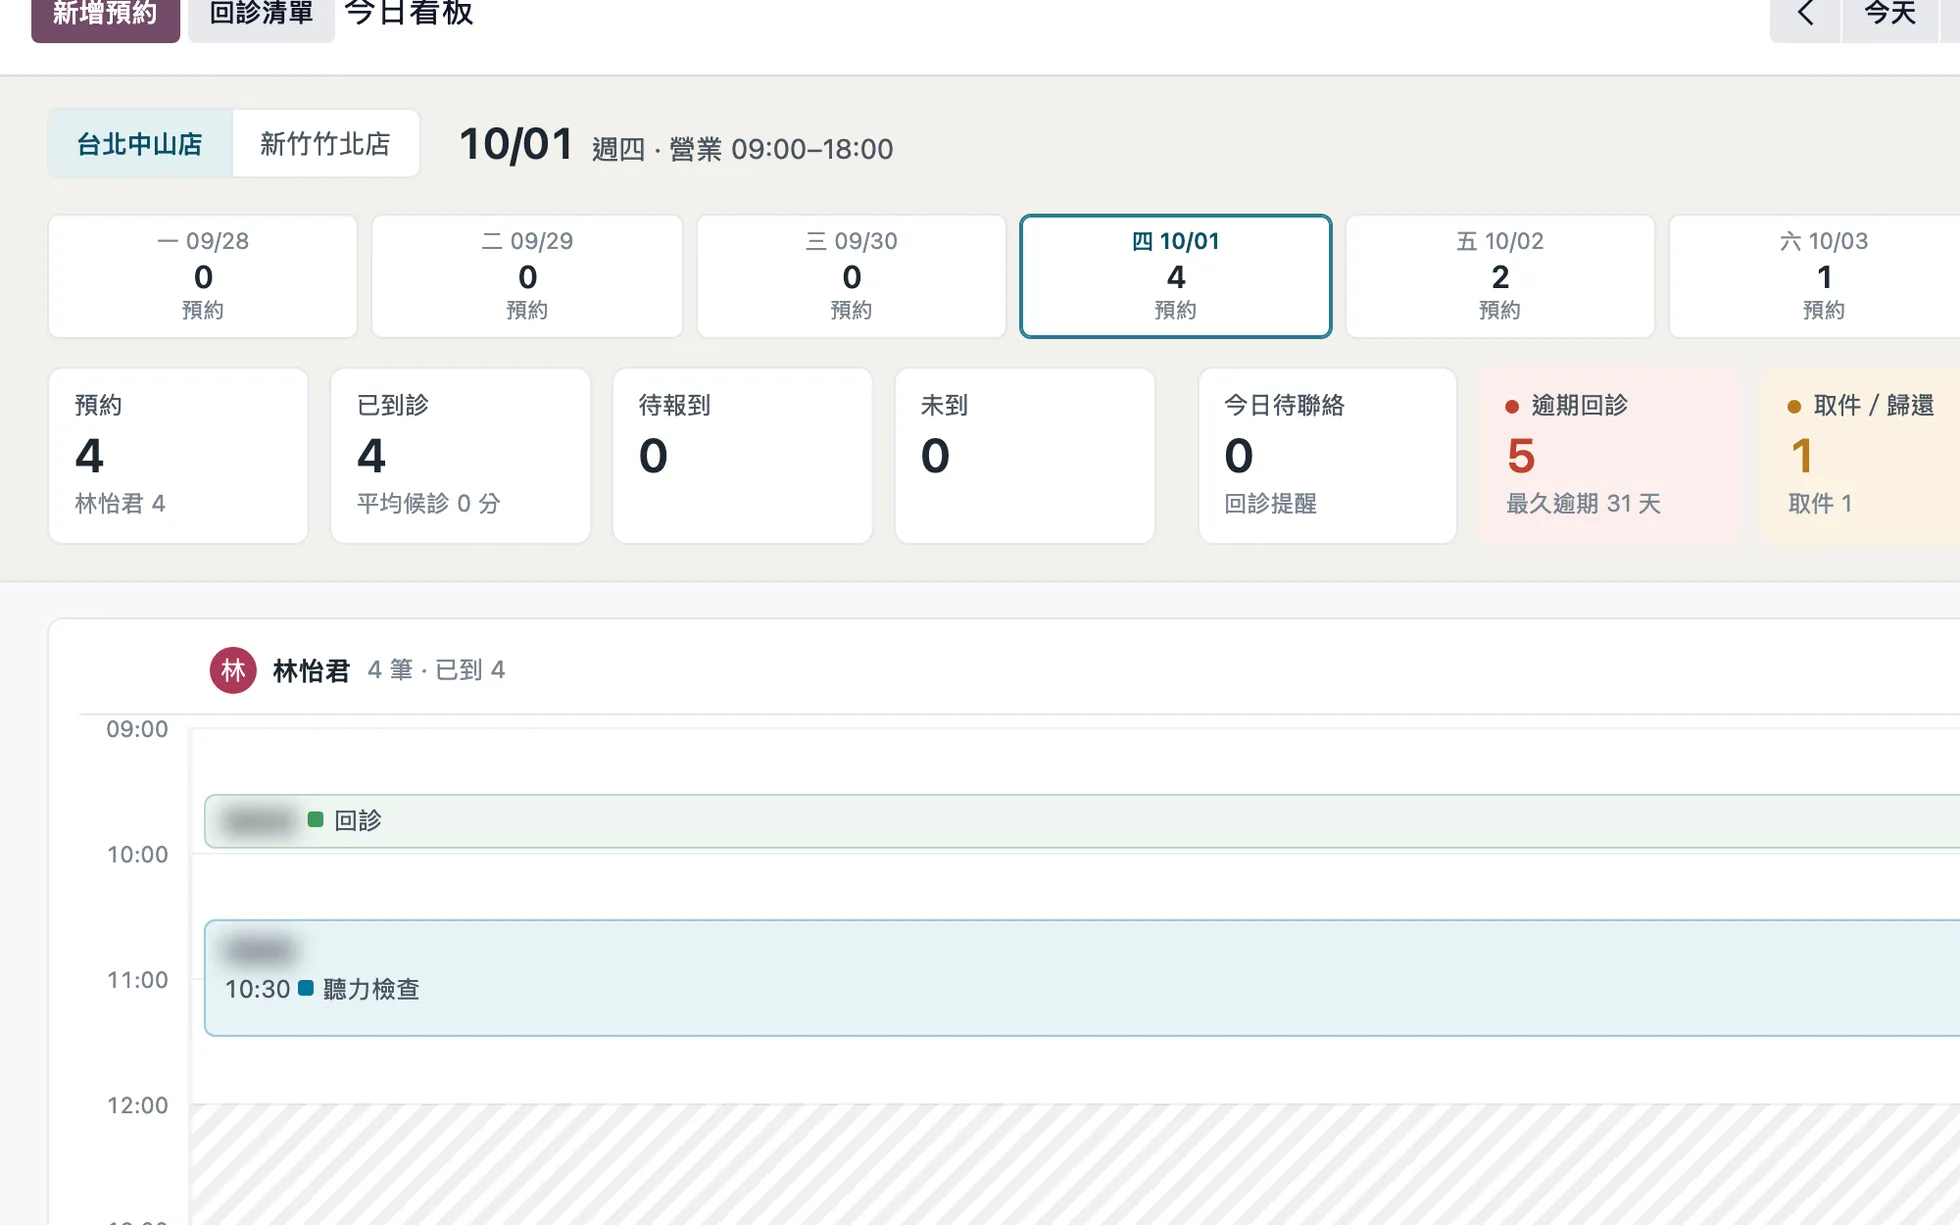1960x1225 pixels.
Task: Click the 4 筆 · 已到 4 summary
Action: [436, 670]
